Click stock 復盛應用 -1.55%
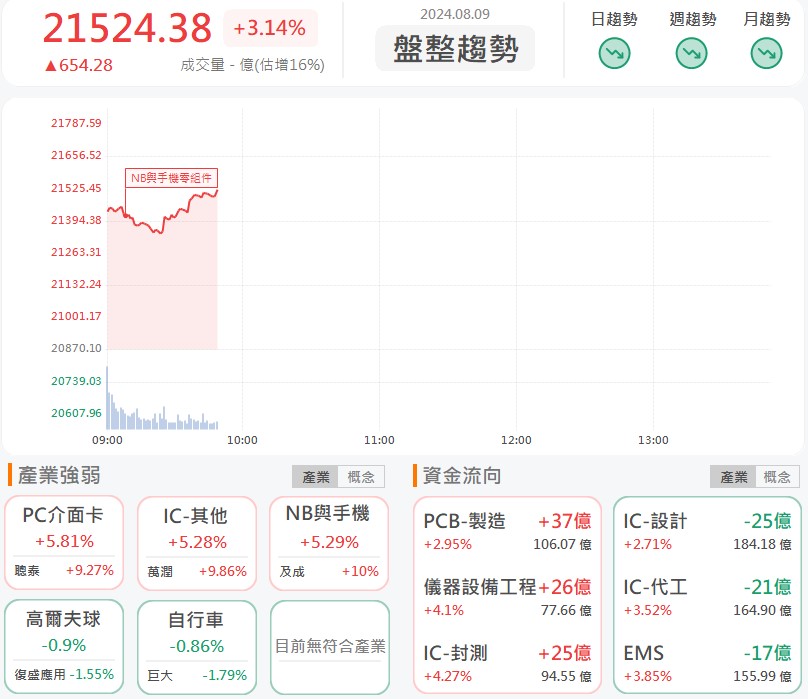 pyautogui.click(x=64, y=674)
